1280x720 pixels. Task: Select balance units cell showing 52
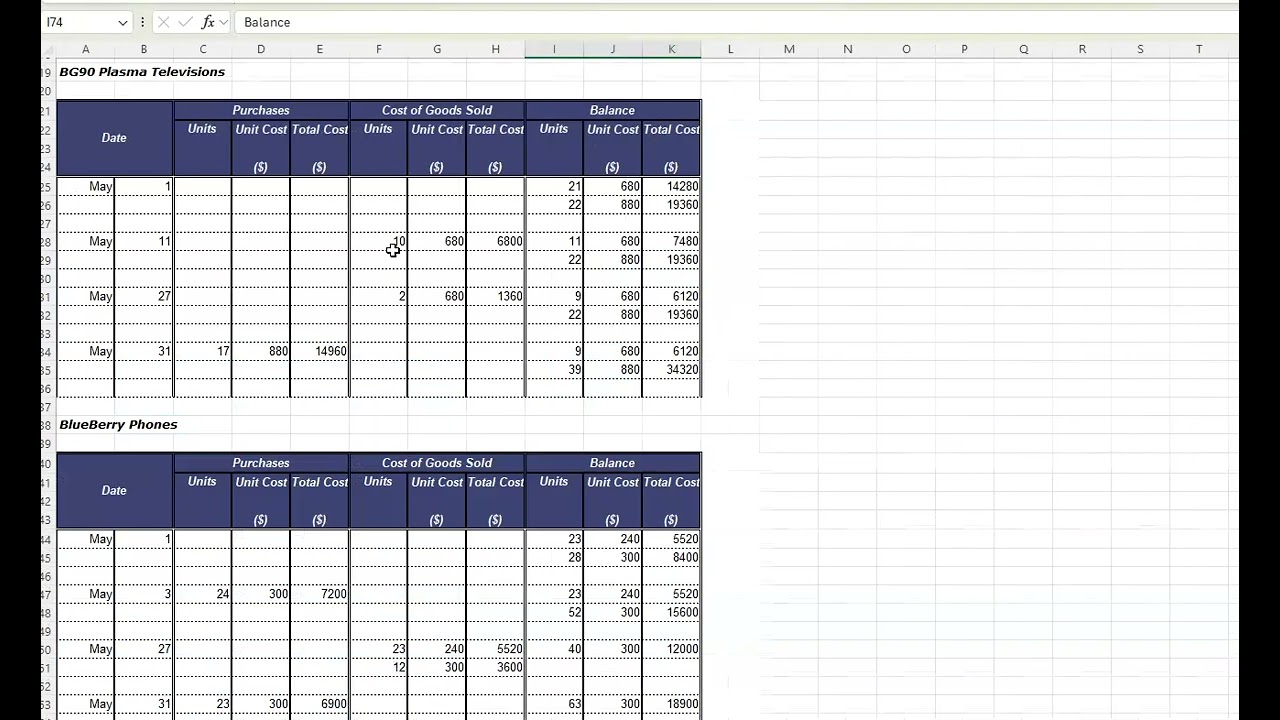tap(554, 613)
